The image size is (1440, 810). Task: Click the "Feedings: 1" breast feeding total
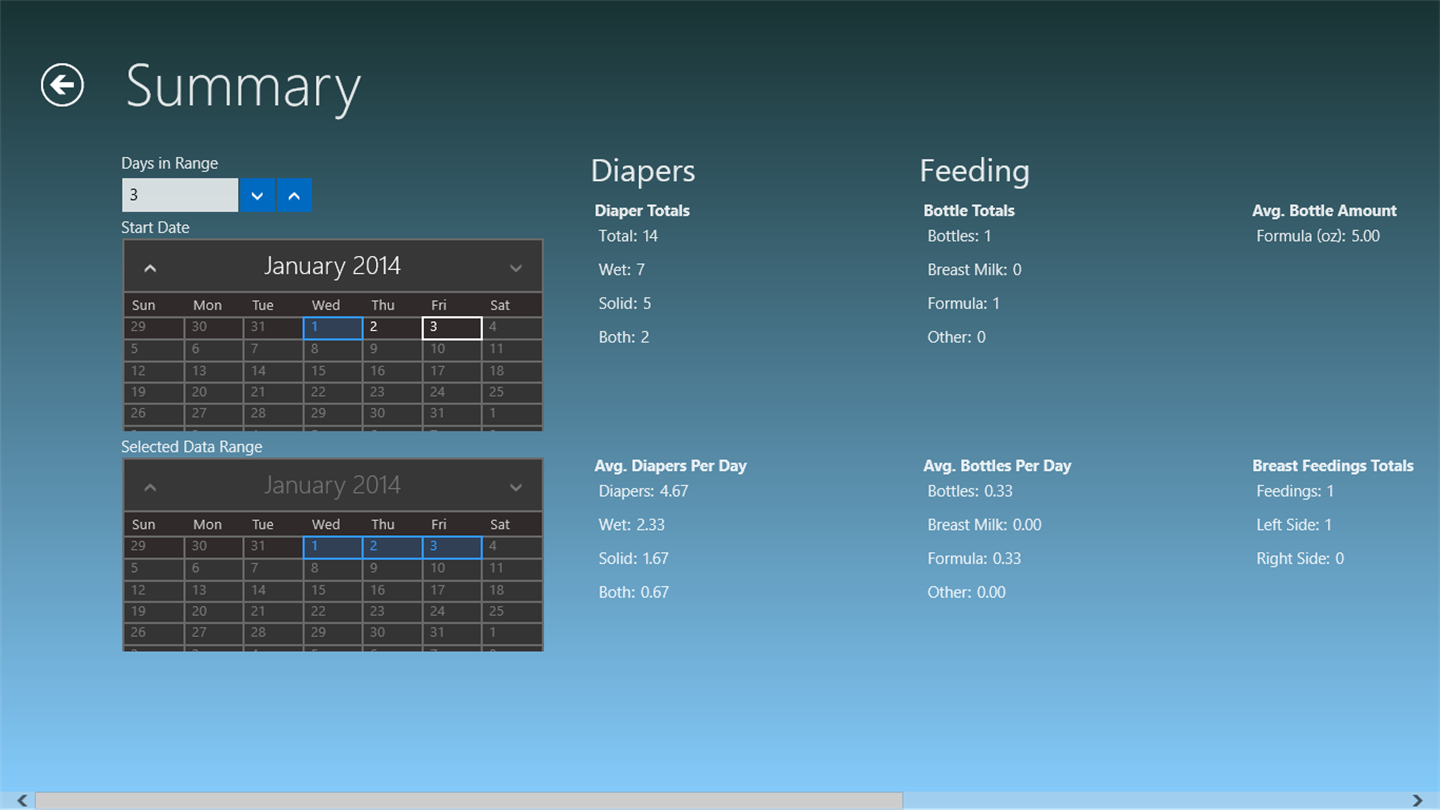click(1295, 491)
